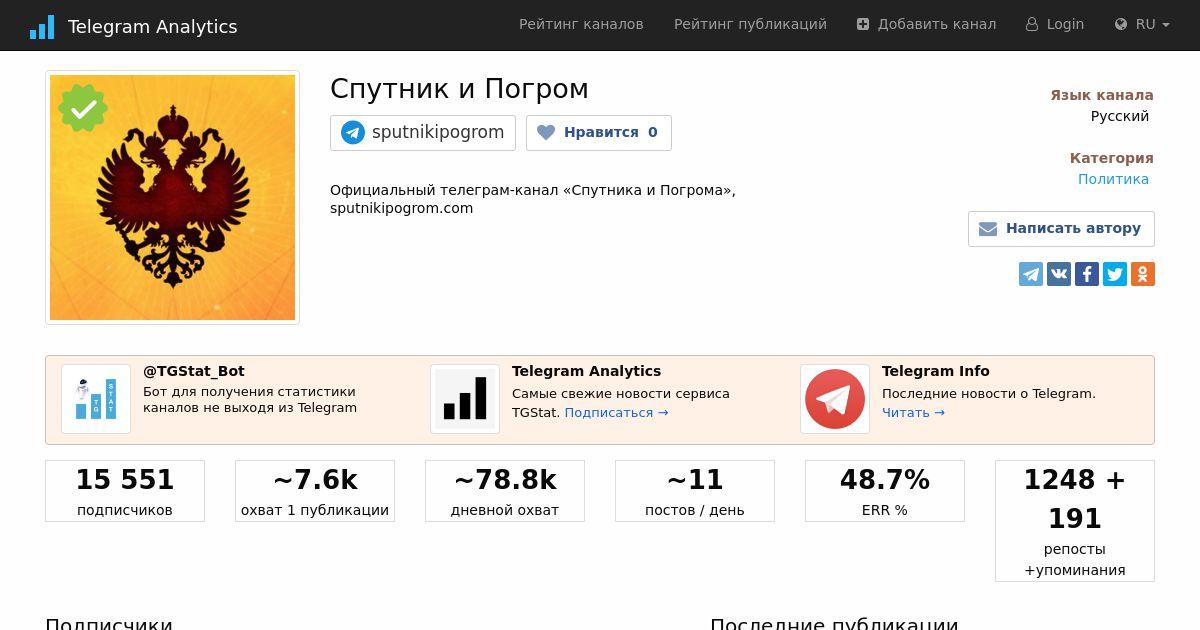Screen dimensions: 1200x630
Task: Open the @TGStat_Bot thumbnail icon
Action: [x=96, y=399]
